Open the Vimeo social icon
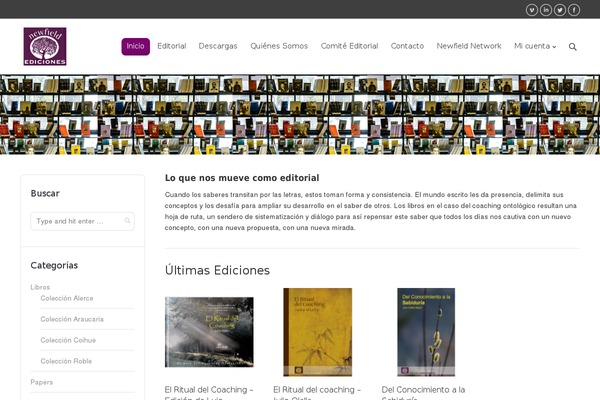Image resolution: width=600 pixels, height=400 pixels. click(532, 10)
